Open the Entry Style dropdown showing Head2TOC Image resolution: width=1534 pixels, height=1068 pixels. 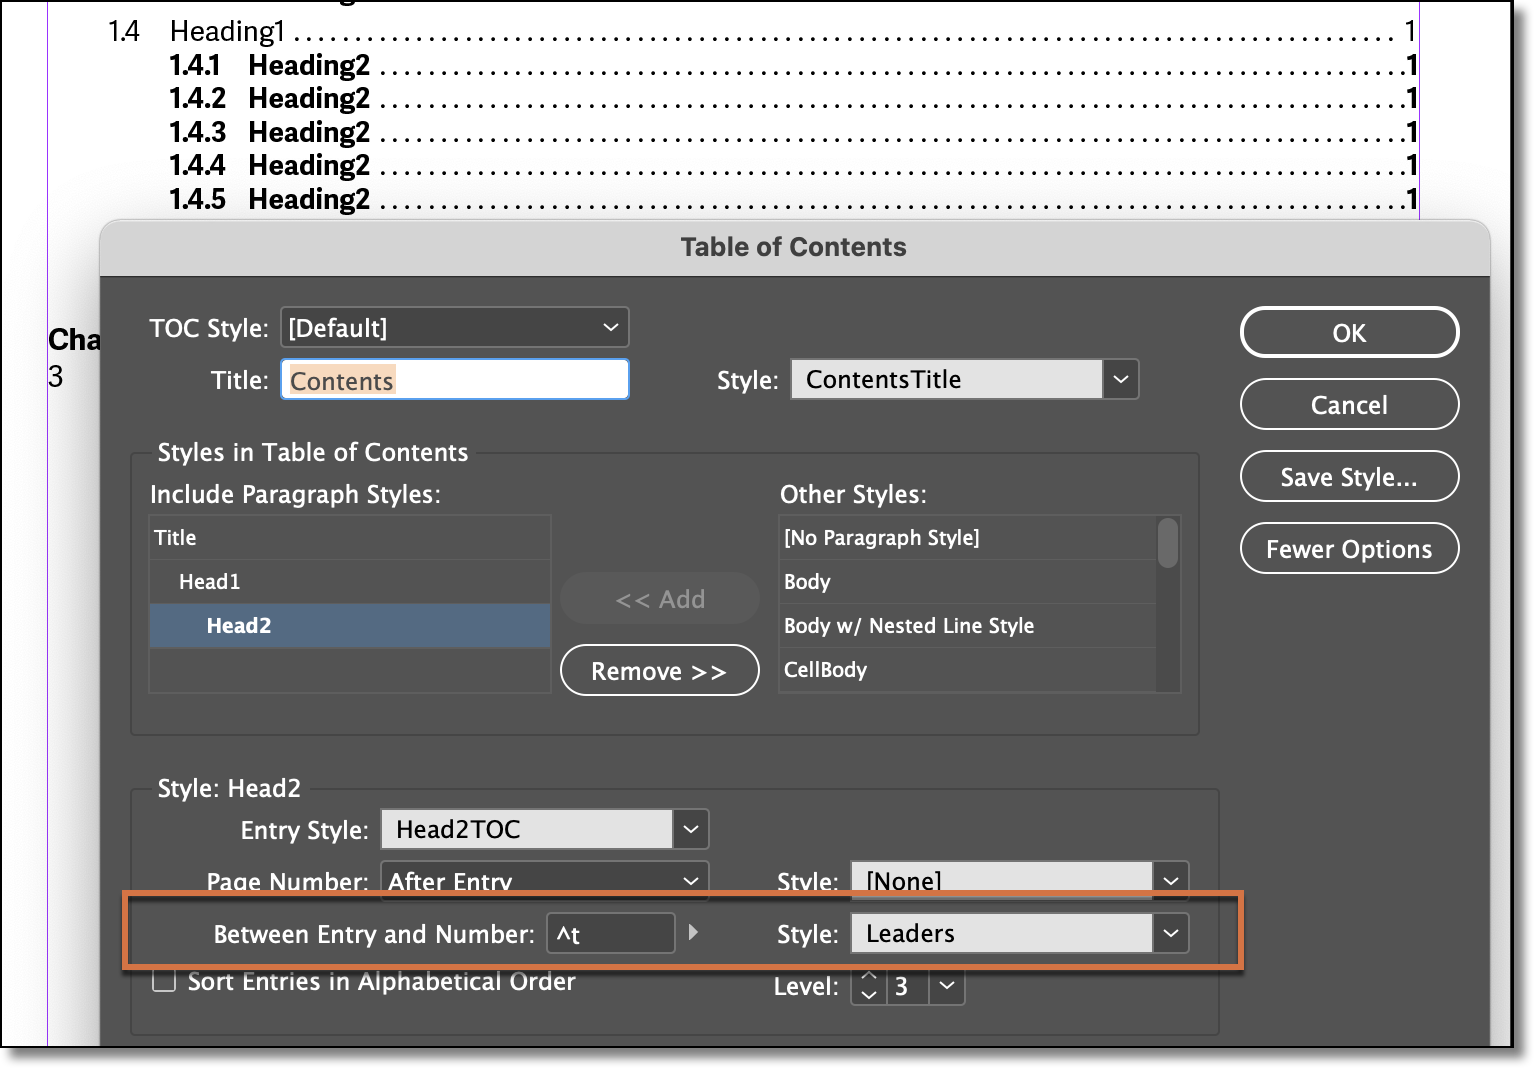(x=689, y=829)
